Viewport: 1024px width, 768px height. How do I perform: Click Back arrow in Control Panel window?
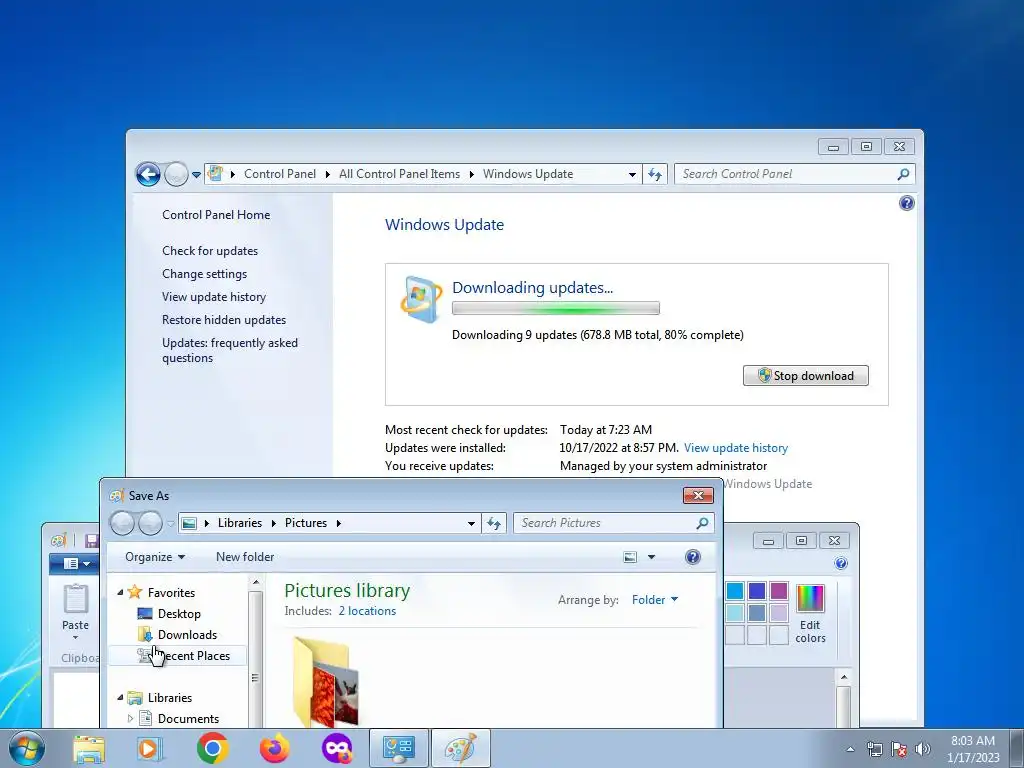(148, 174)
